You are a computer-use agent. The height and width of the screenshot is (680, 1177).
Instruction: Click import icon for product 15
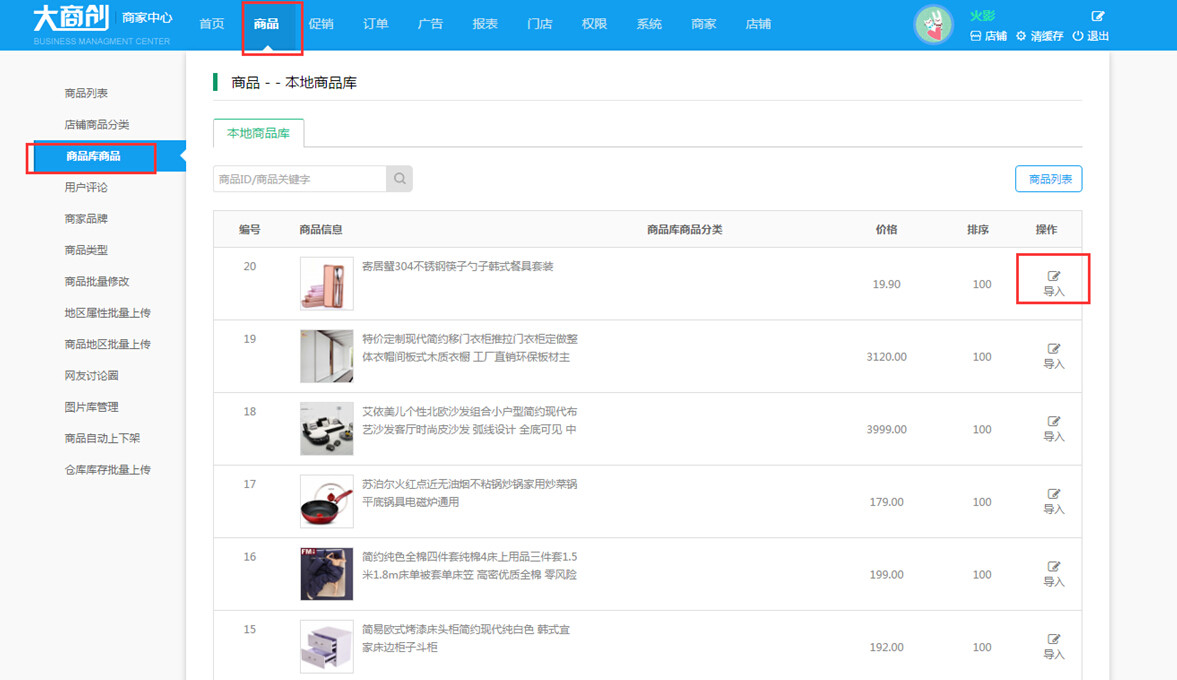pos(1053,640)
